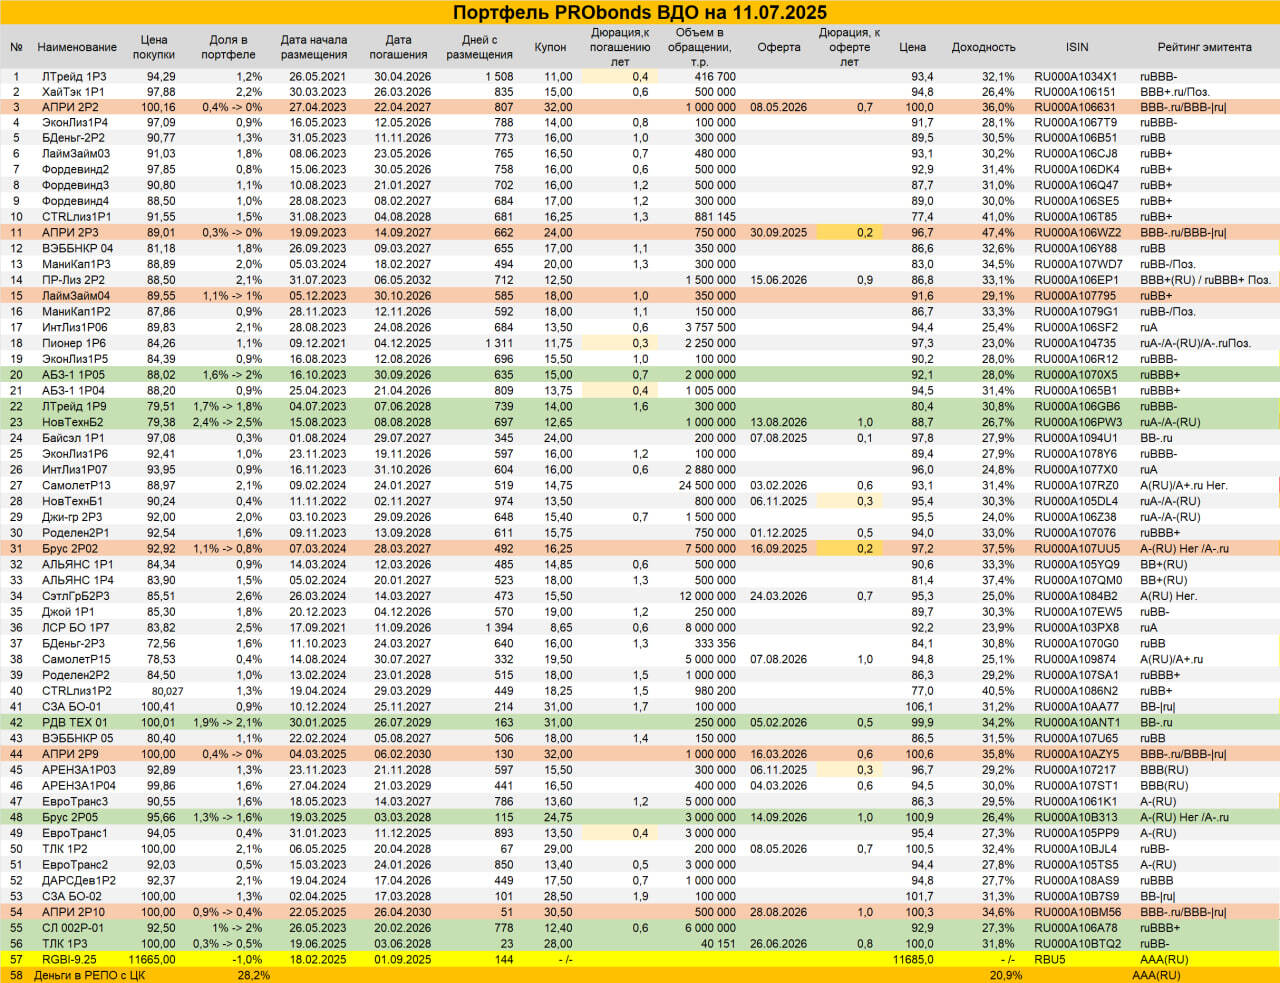Click the 'Брус 2Р02' bond name
1280x983 pixels.
click(70, 549)
